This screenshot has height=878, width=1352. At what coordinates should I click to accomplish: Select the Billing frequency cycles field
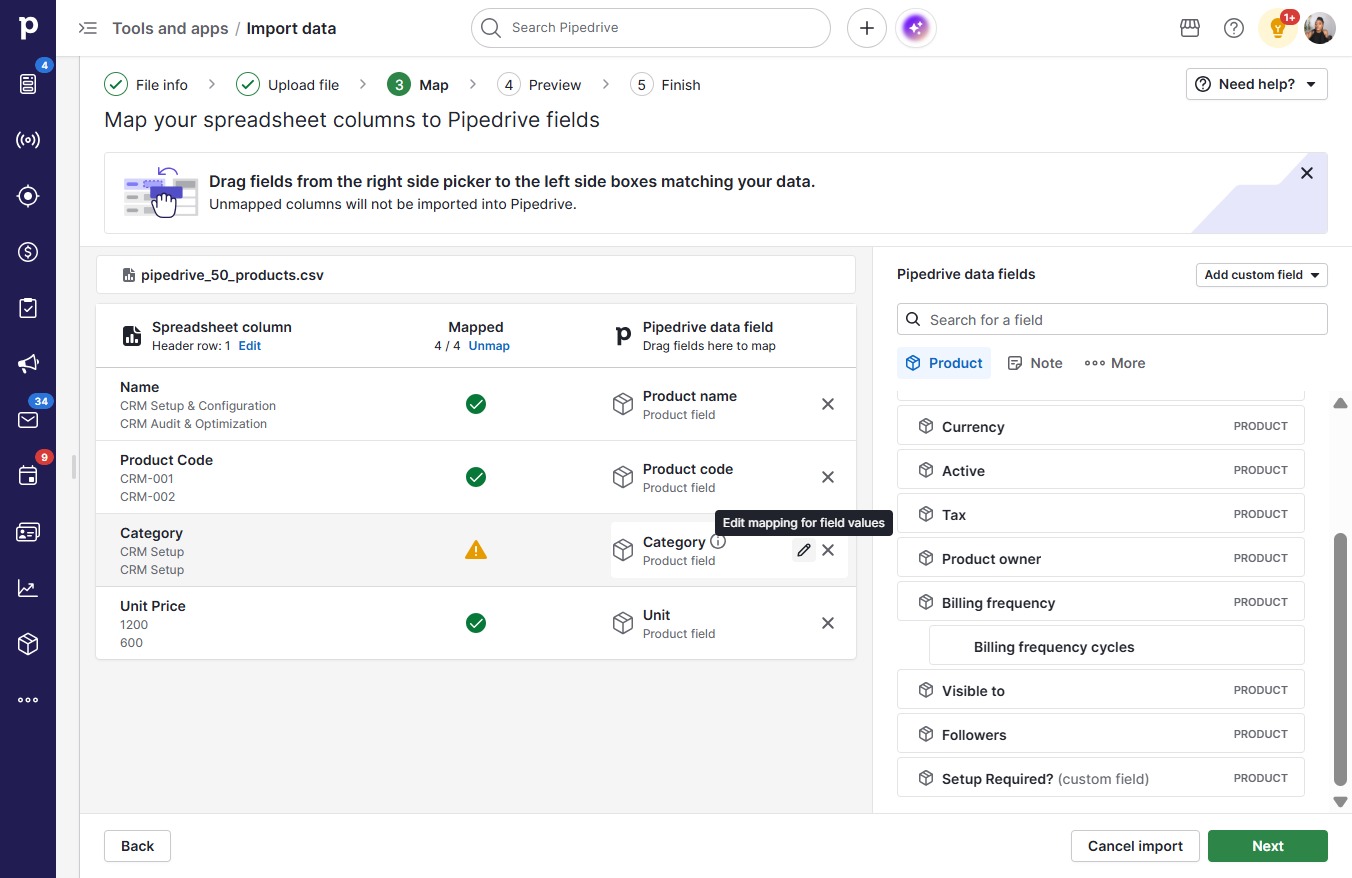(x=1117, y=647)
